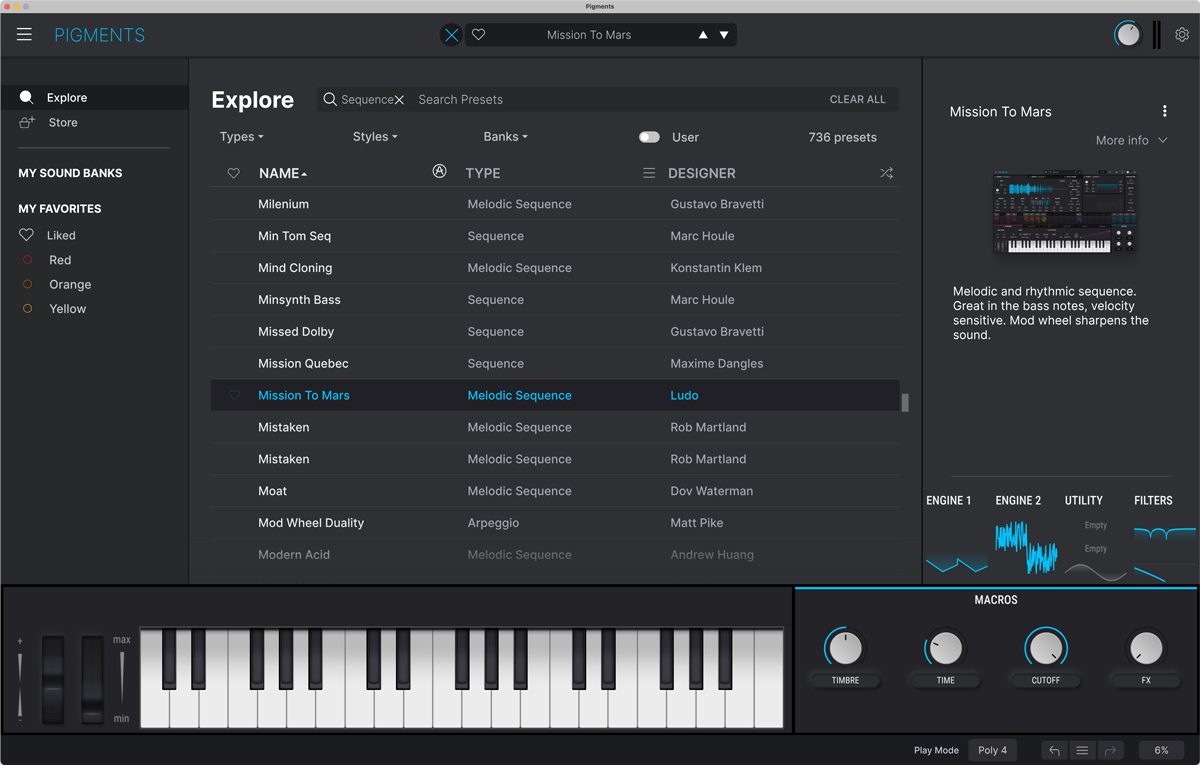Switch to the ENGINE 2 tab
This screenshot has height=765, width=1200.
1018,500
